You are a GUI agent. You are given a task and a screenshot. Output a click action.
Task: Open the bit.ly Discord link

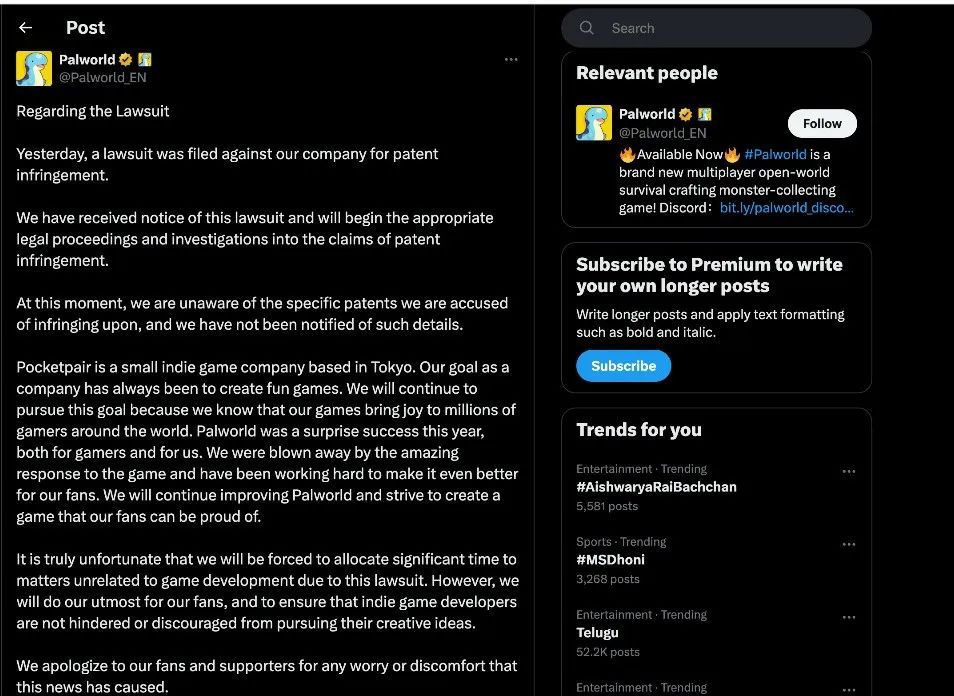pos(786,208)
